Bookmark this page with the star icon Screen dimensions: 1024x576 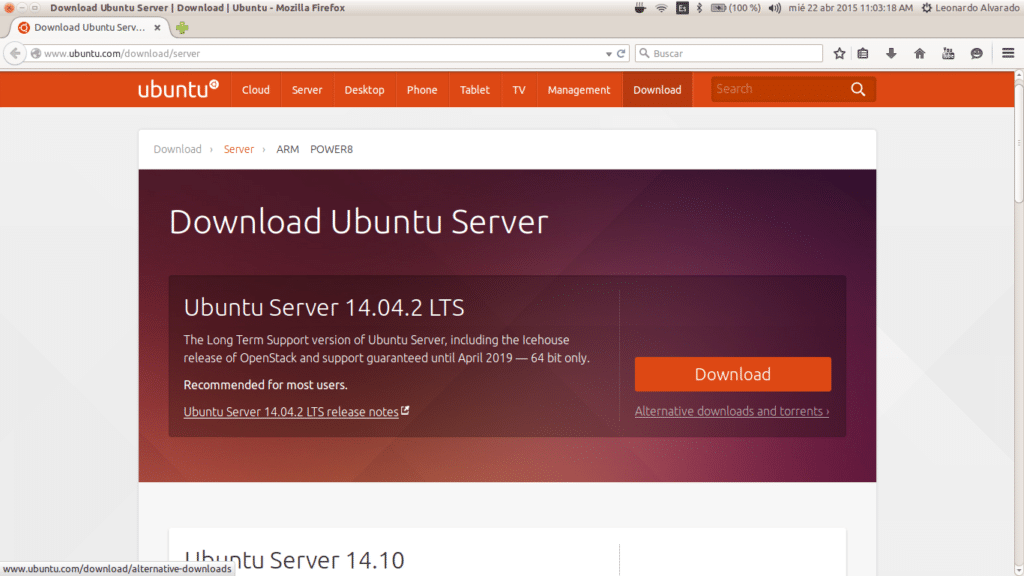[839, 54]
